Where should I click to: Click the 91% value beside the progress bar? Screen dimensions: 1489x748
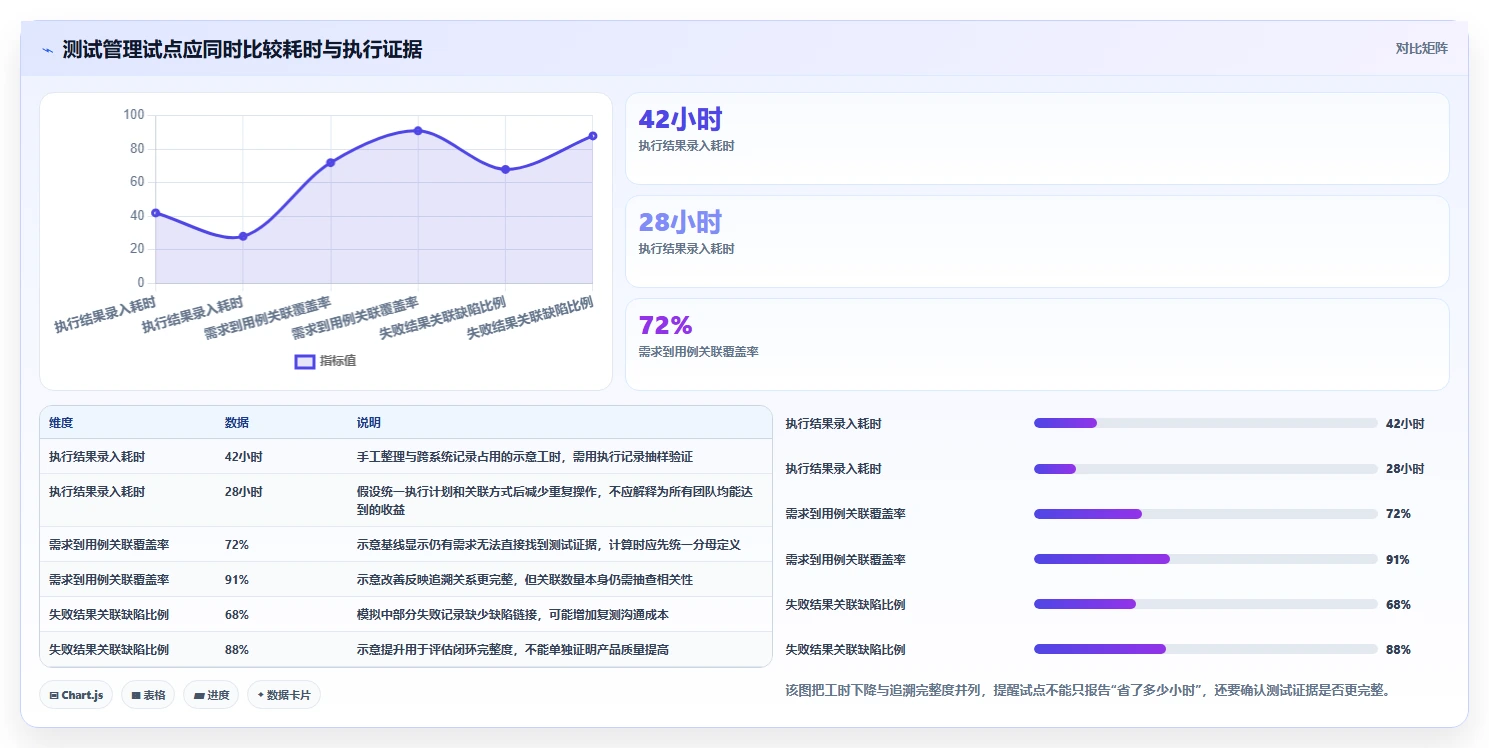(x=1398, y=560)
